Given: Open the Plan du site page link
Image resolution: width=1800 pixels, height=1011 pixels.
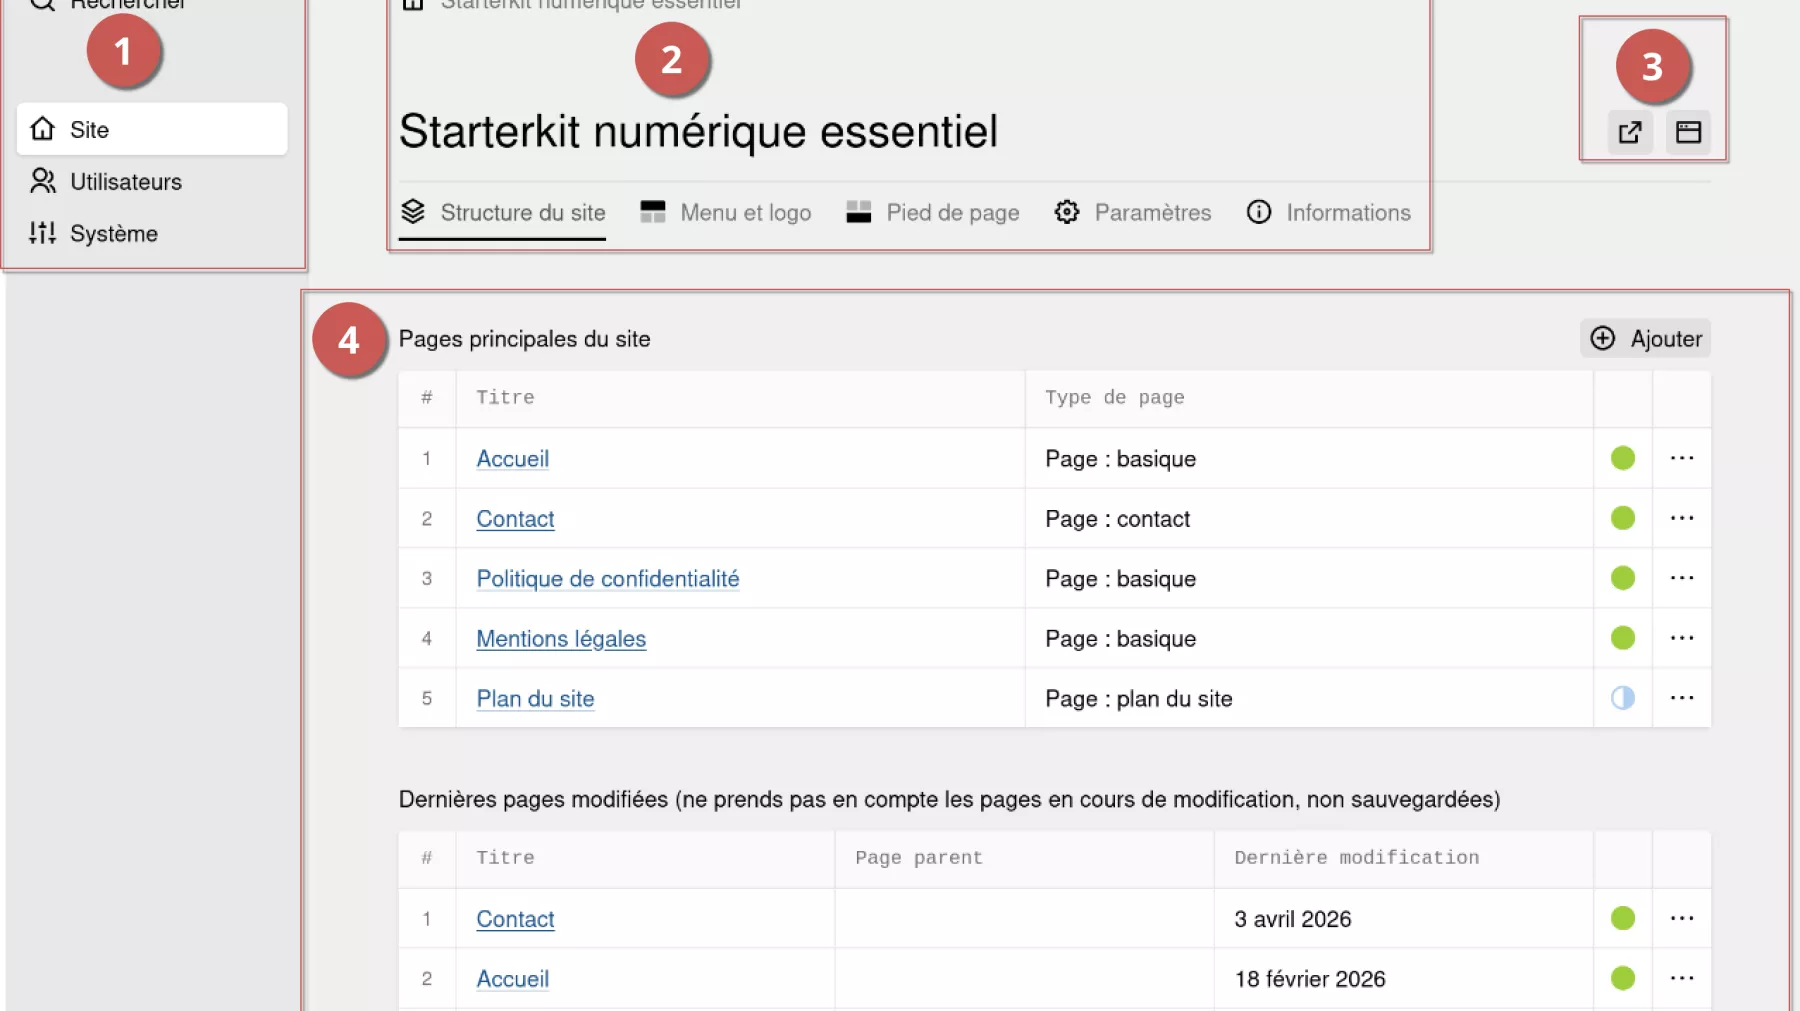Looking at the screenshot, I should point(535,699).
